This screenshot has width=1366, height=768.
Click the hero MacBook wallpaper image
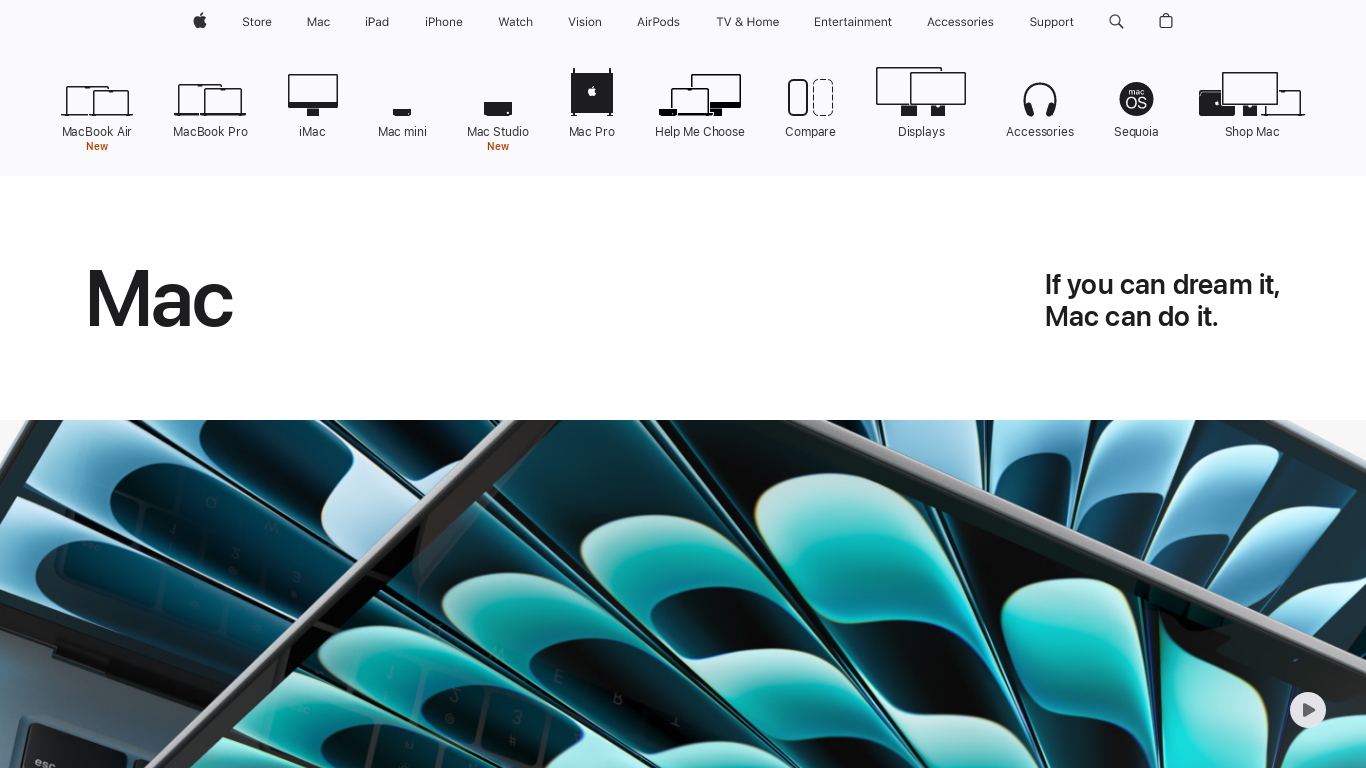pos(683,594)
